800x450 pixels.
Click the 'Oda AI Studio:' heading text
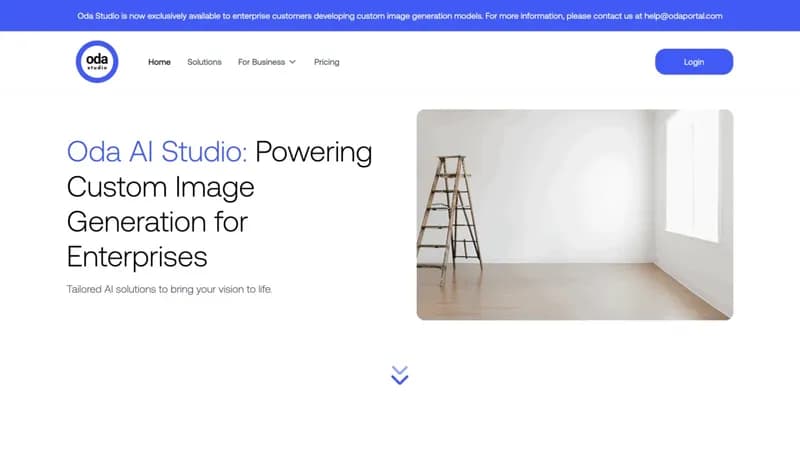(157, 152)
